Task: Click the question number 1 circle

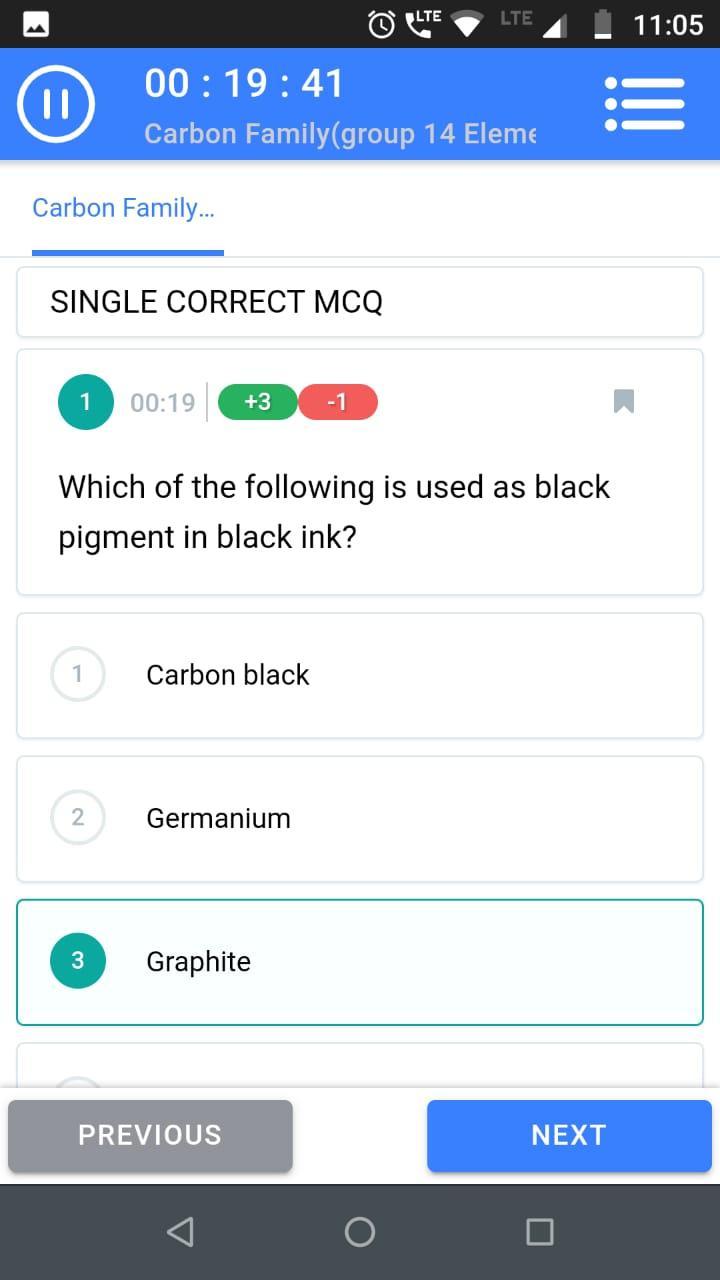Action: click(x=86, y=402)
